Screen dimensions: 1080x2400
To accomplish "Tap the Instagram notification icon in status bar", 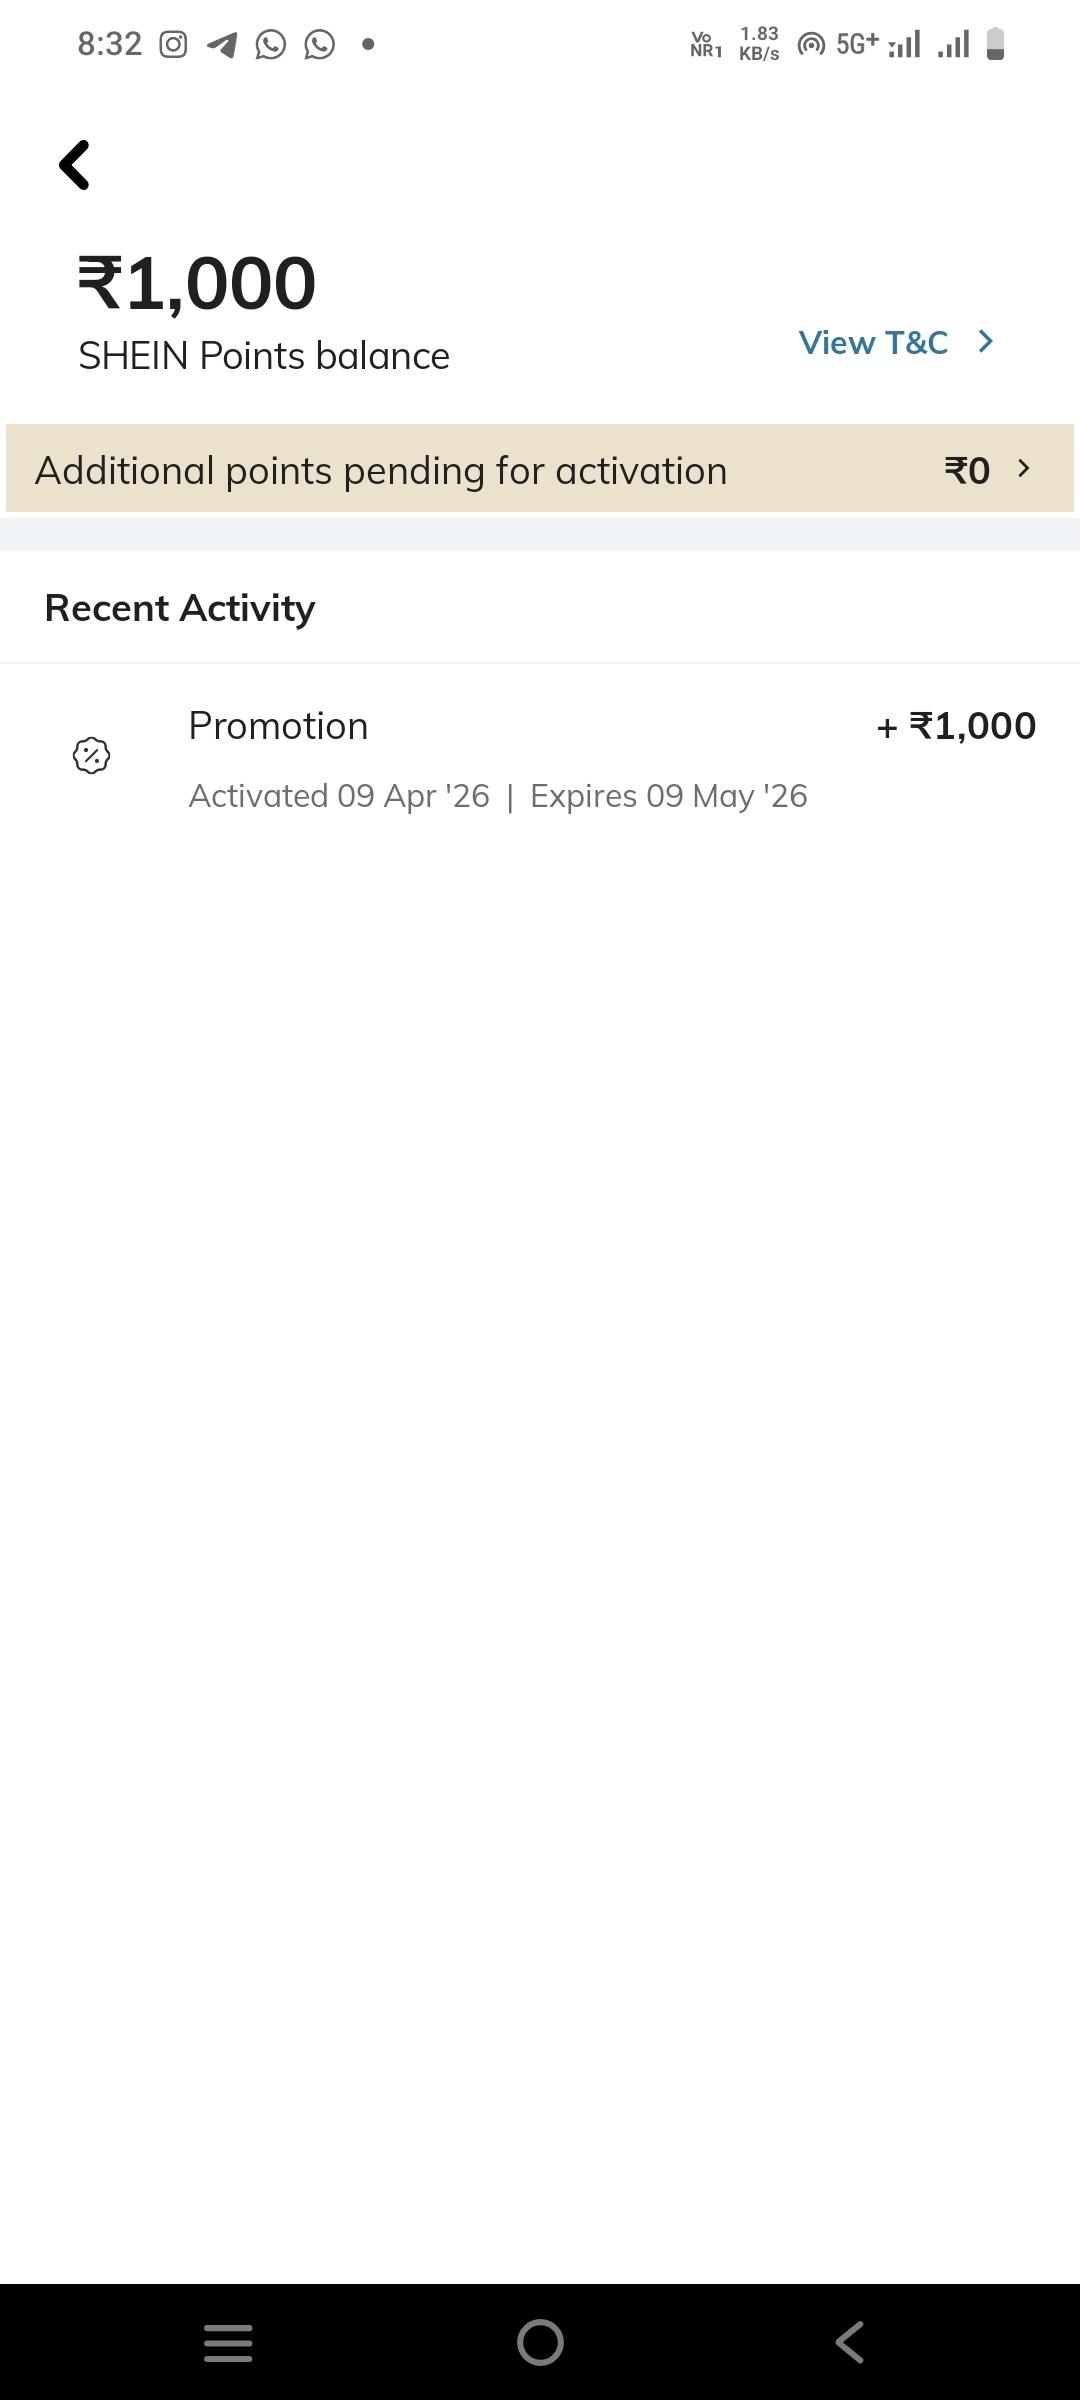I will tap(173, 45).
